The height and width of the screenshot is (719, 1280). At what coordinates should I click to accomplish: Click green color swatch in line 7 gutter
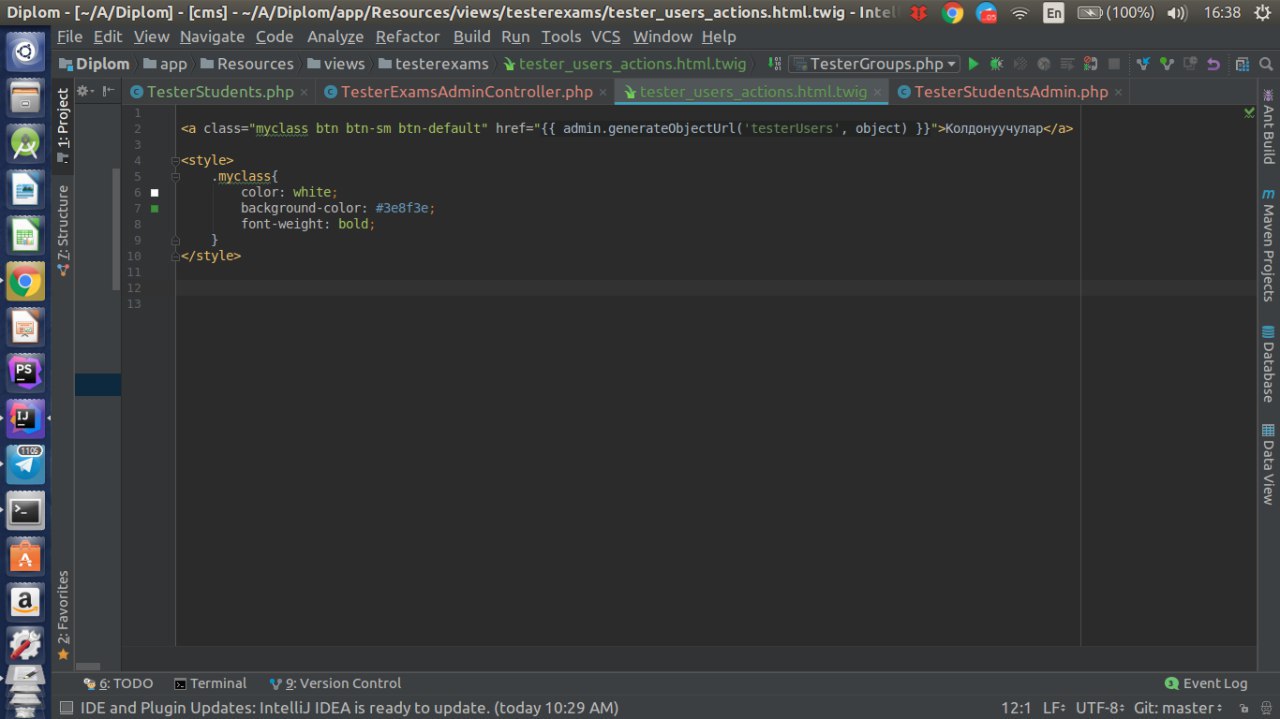tap(154, 208)
